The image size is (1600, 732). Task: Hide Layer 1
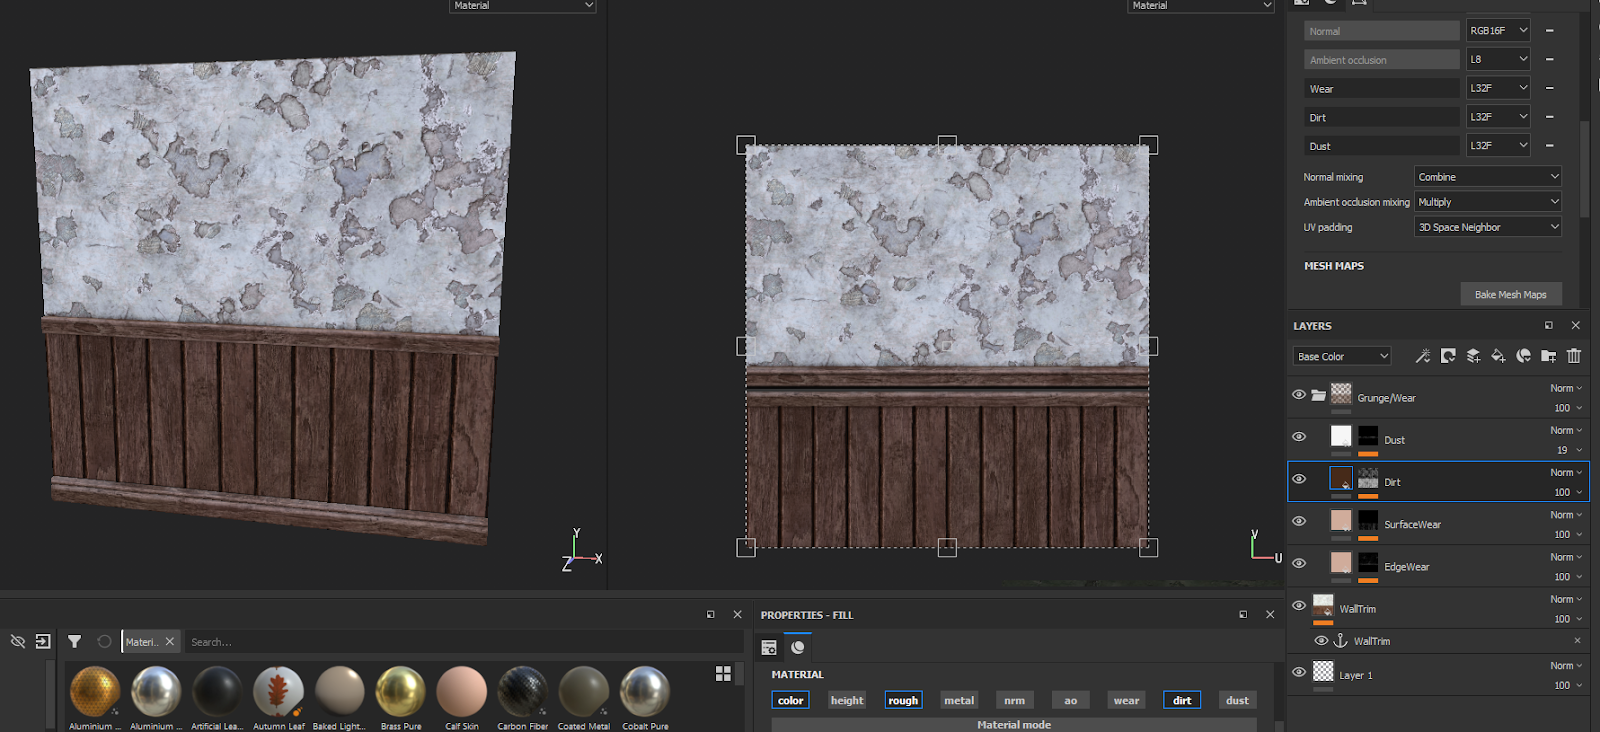[1298, 672]
